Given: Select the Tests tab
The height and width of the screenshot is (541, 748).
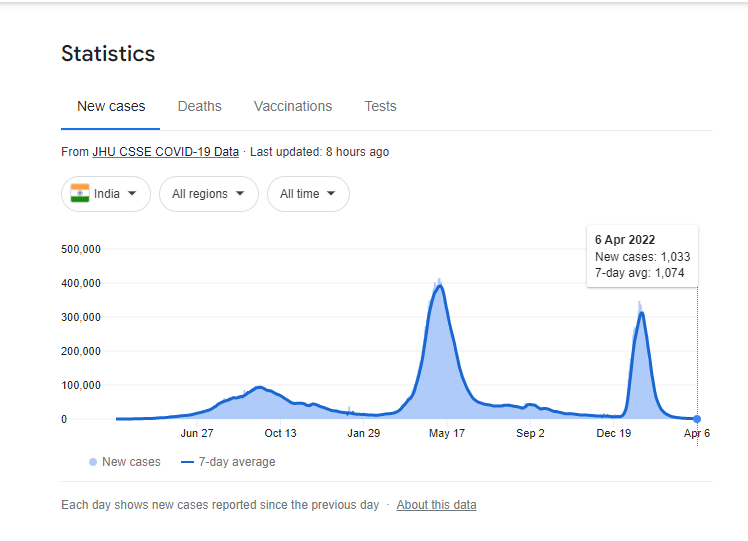Looking at the screenshot, I should [380, 106].
